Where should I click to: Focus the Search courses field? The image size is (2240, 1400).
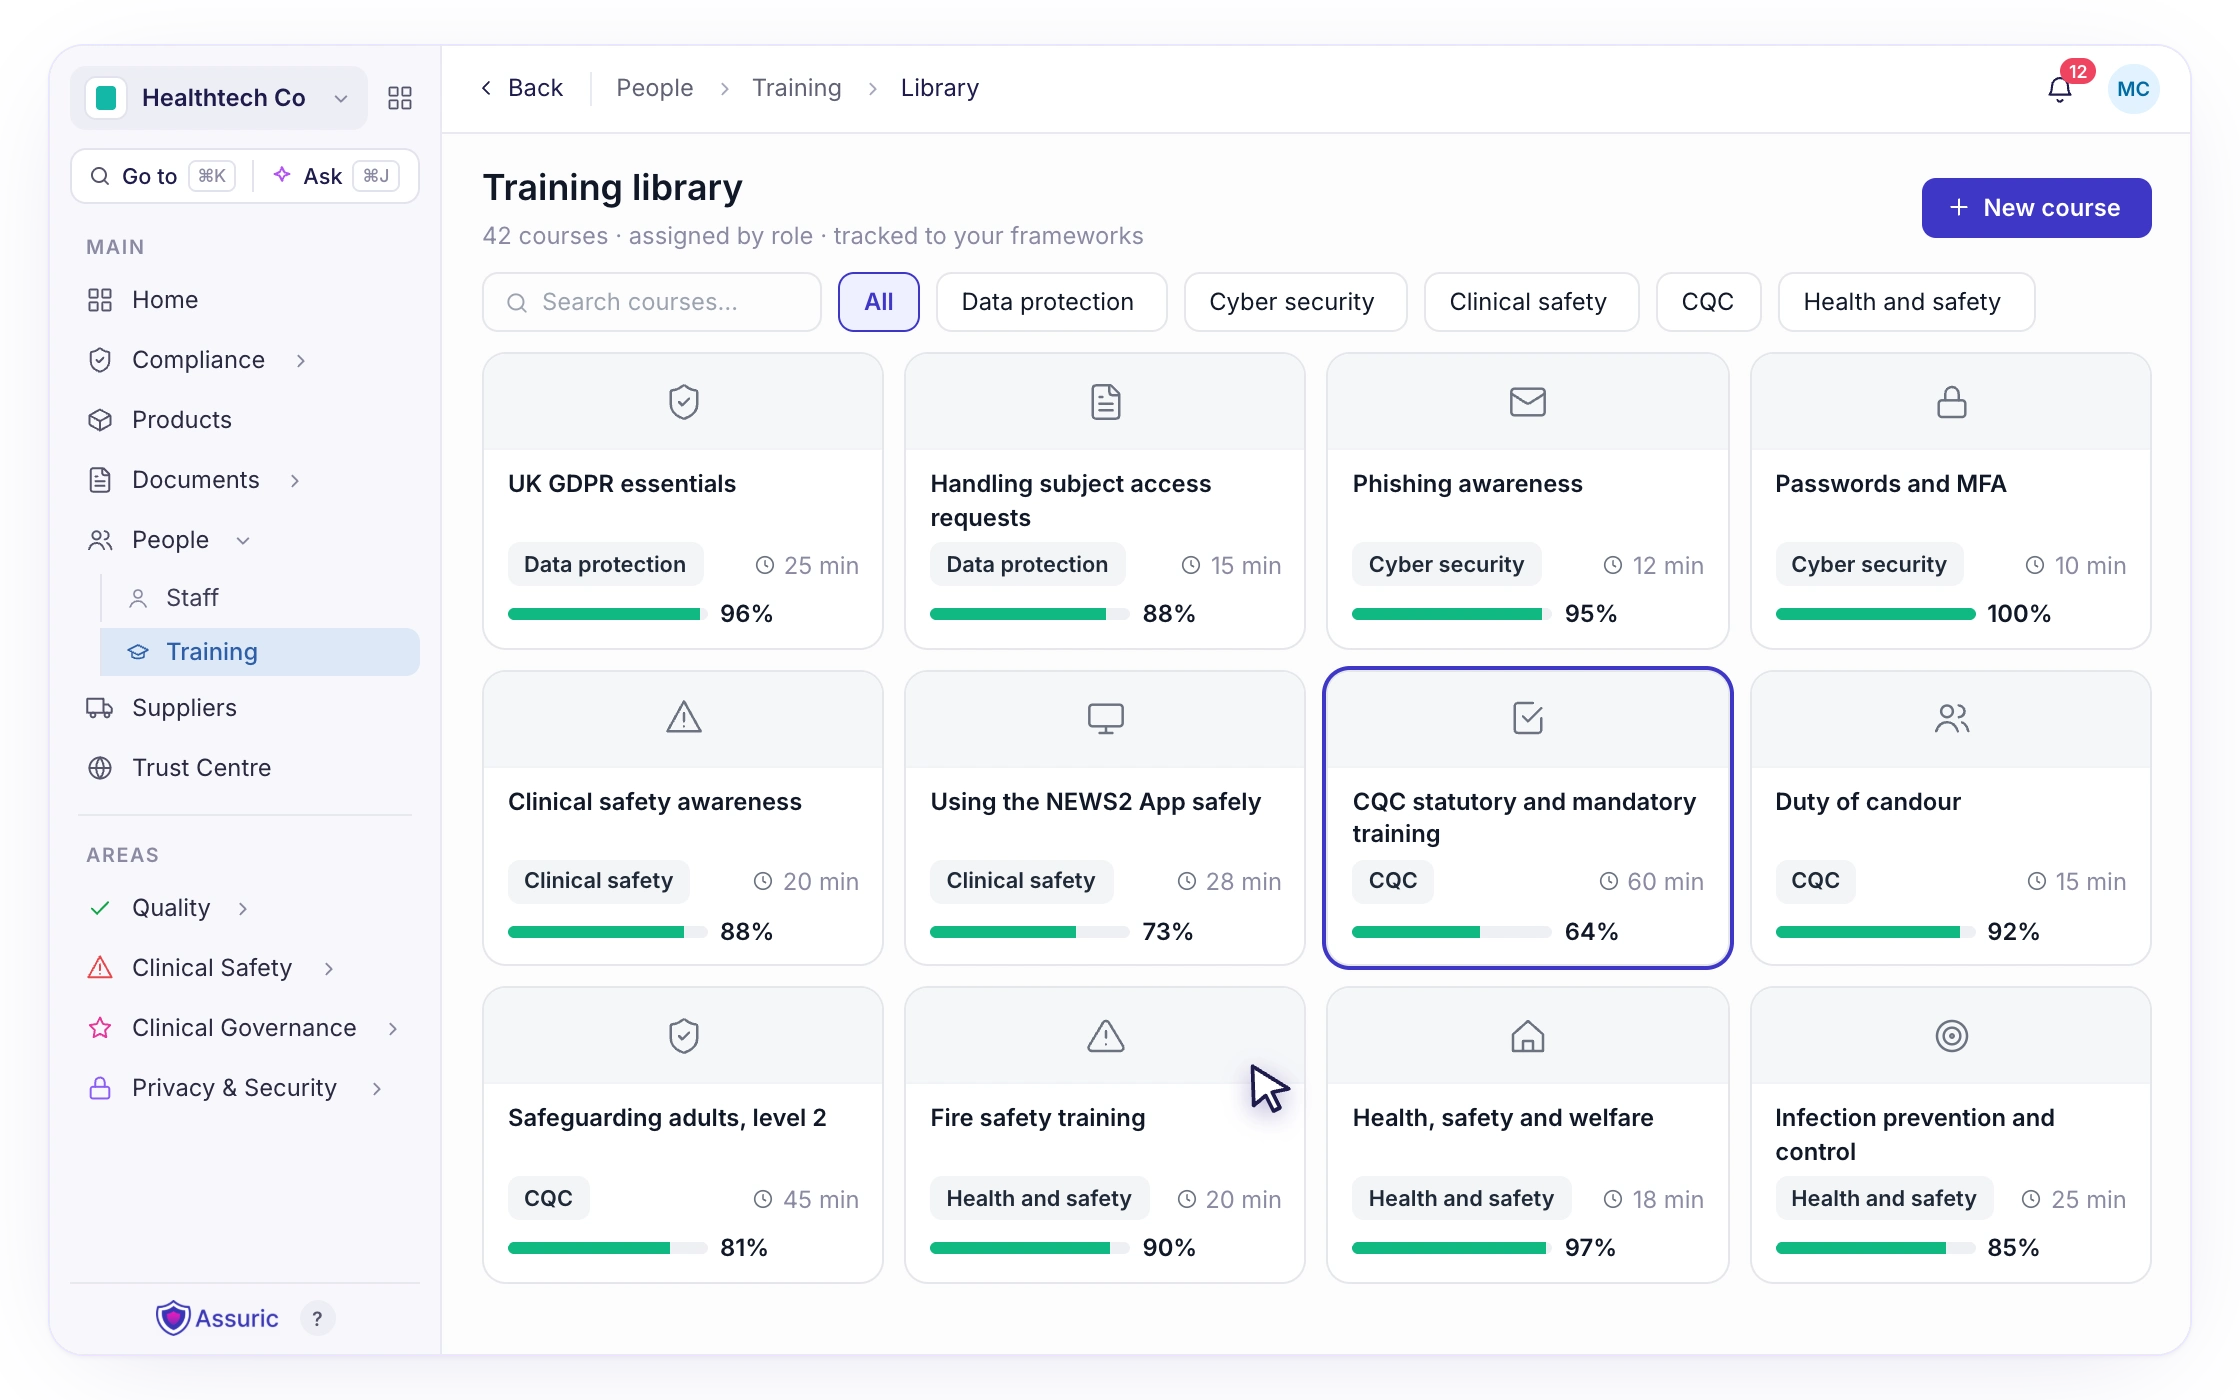(652, 302)
